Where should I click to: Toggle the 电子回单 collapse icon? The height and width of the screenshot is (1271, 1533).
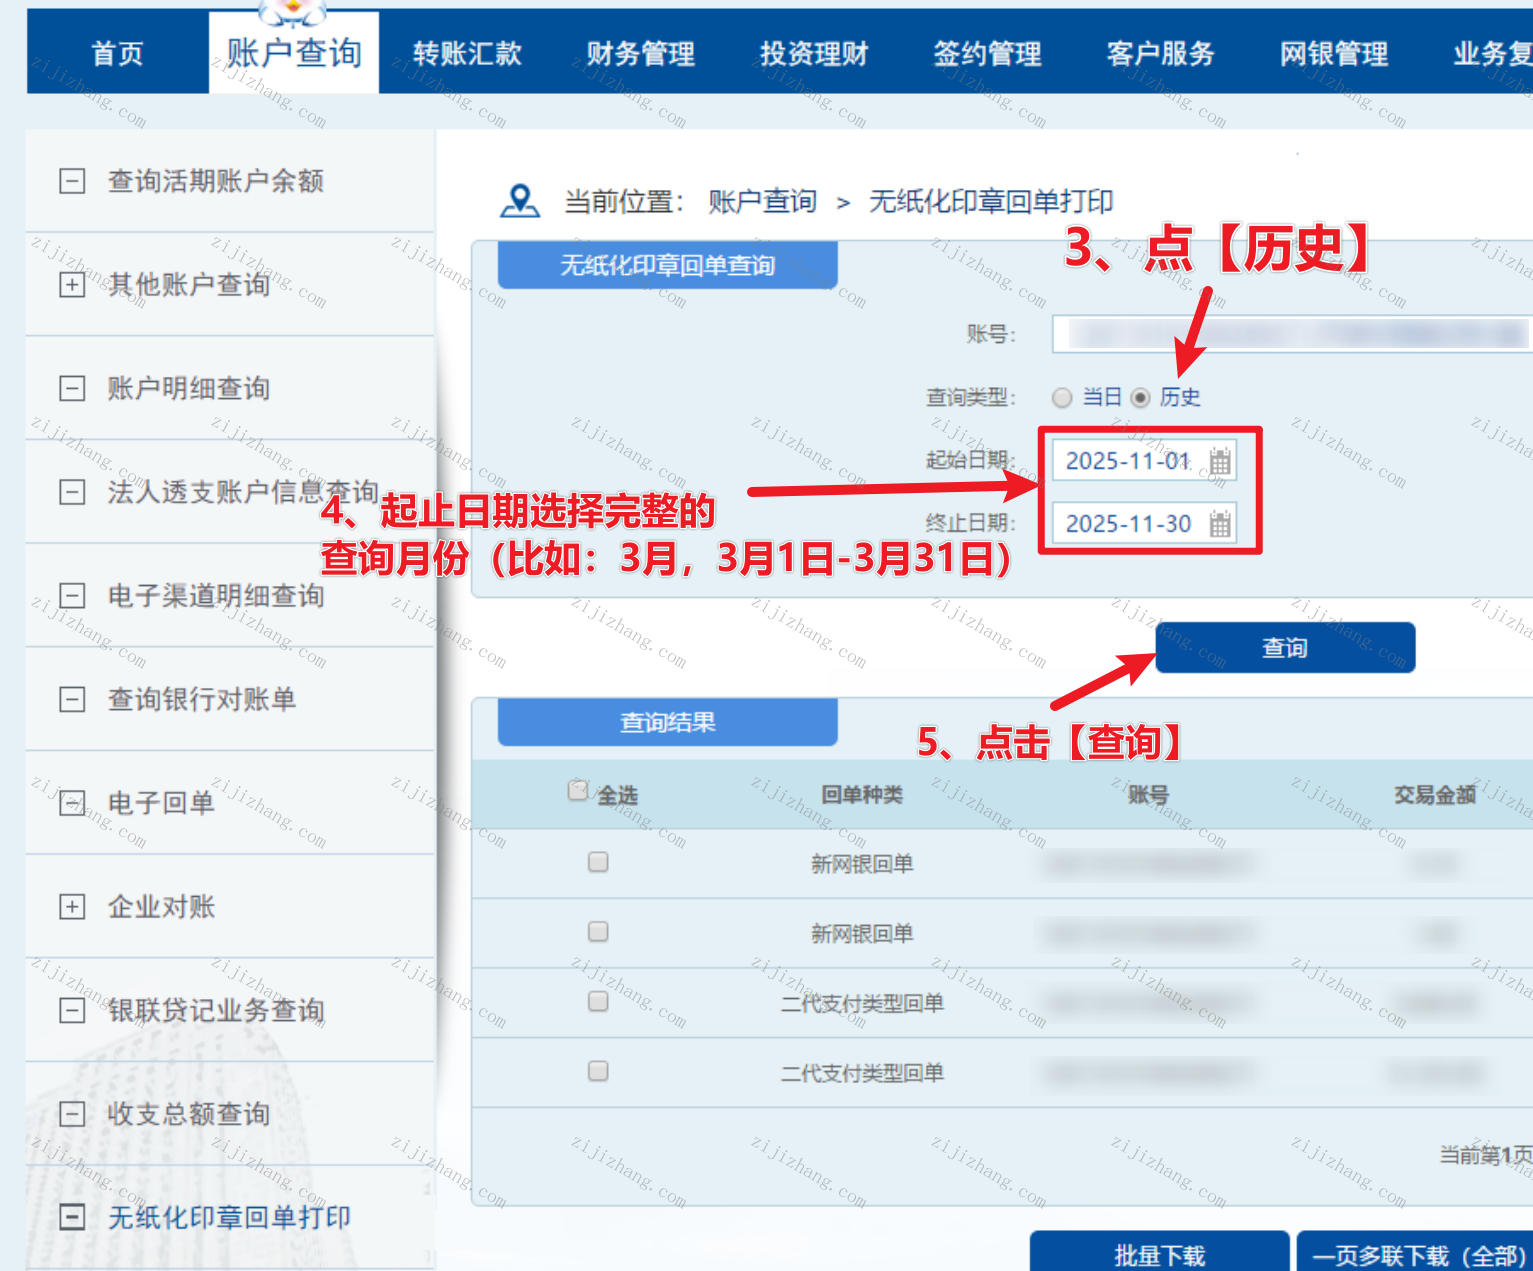coord(72,803)
